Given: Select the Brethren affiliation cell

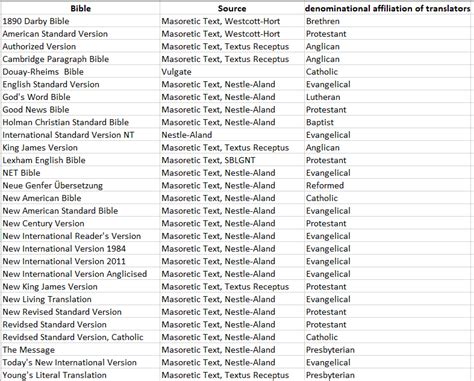Looking at the screenshot, I should click(x=387, y=21).
